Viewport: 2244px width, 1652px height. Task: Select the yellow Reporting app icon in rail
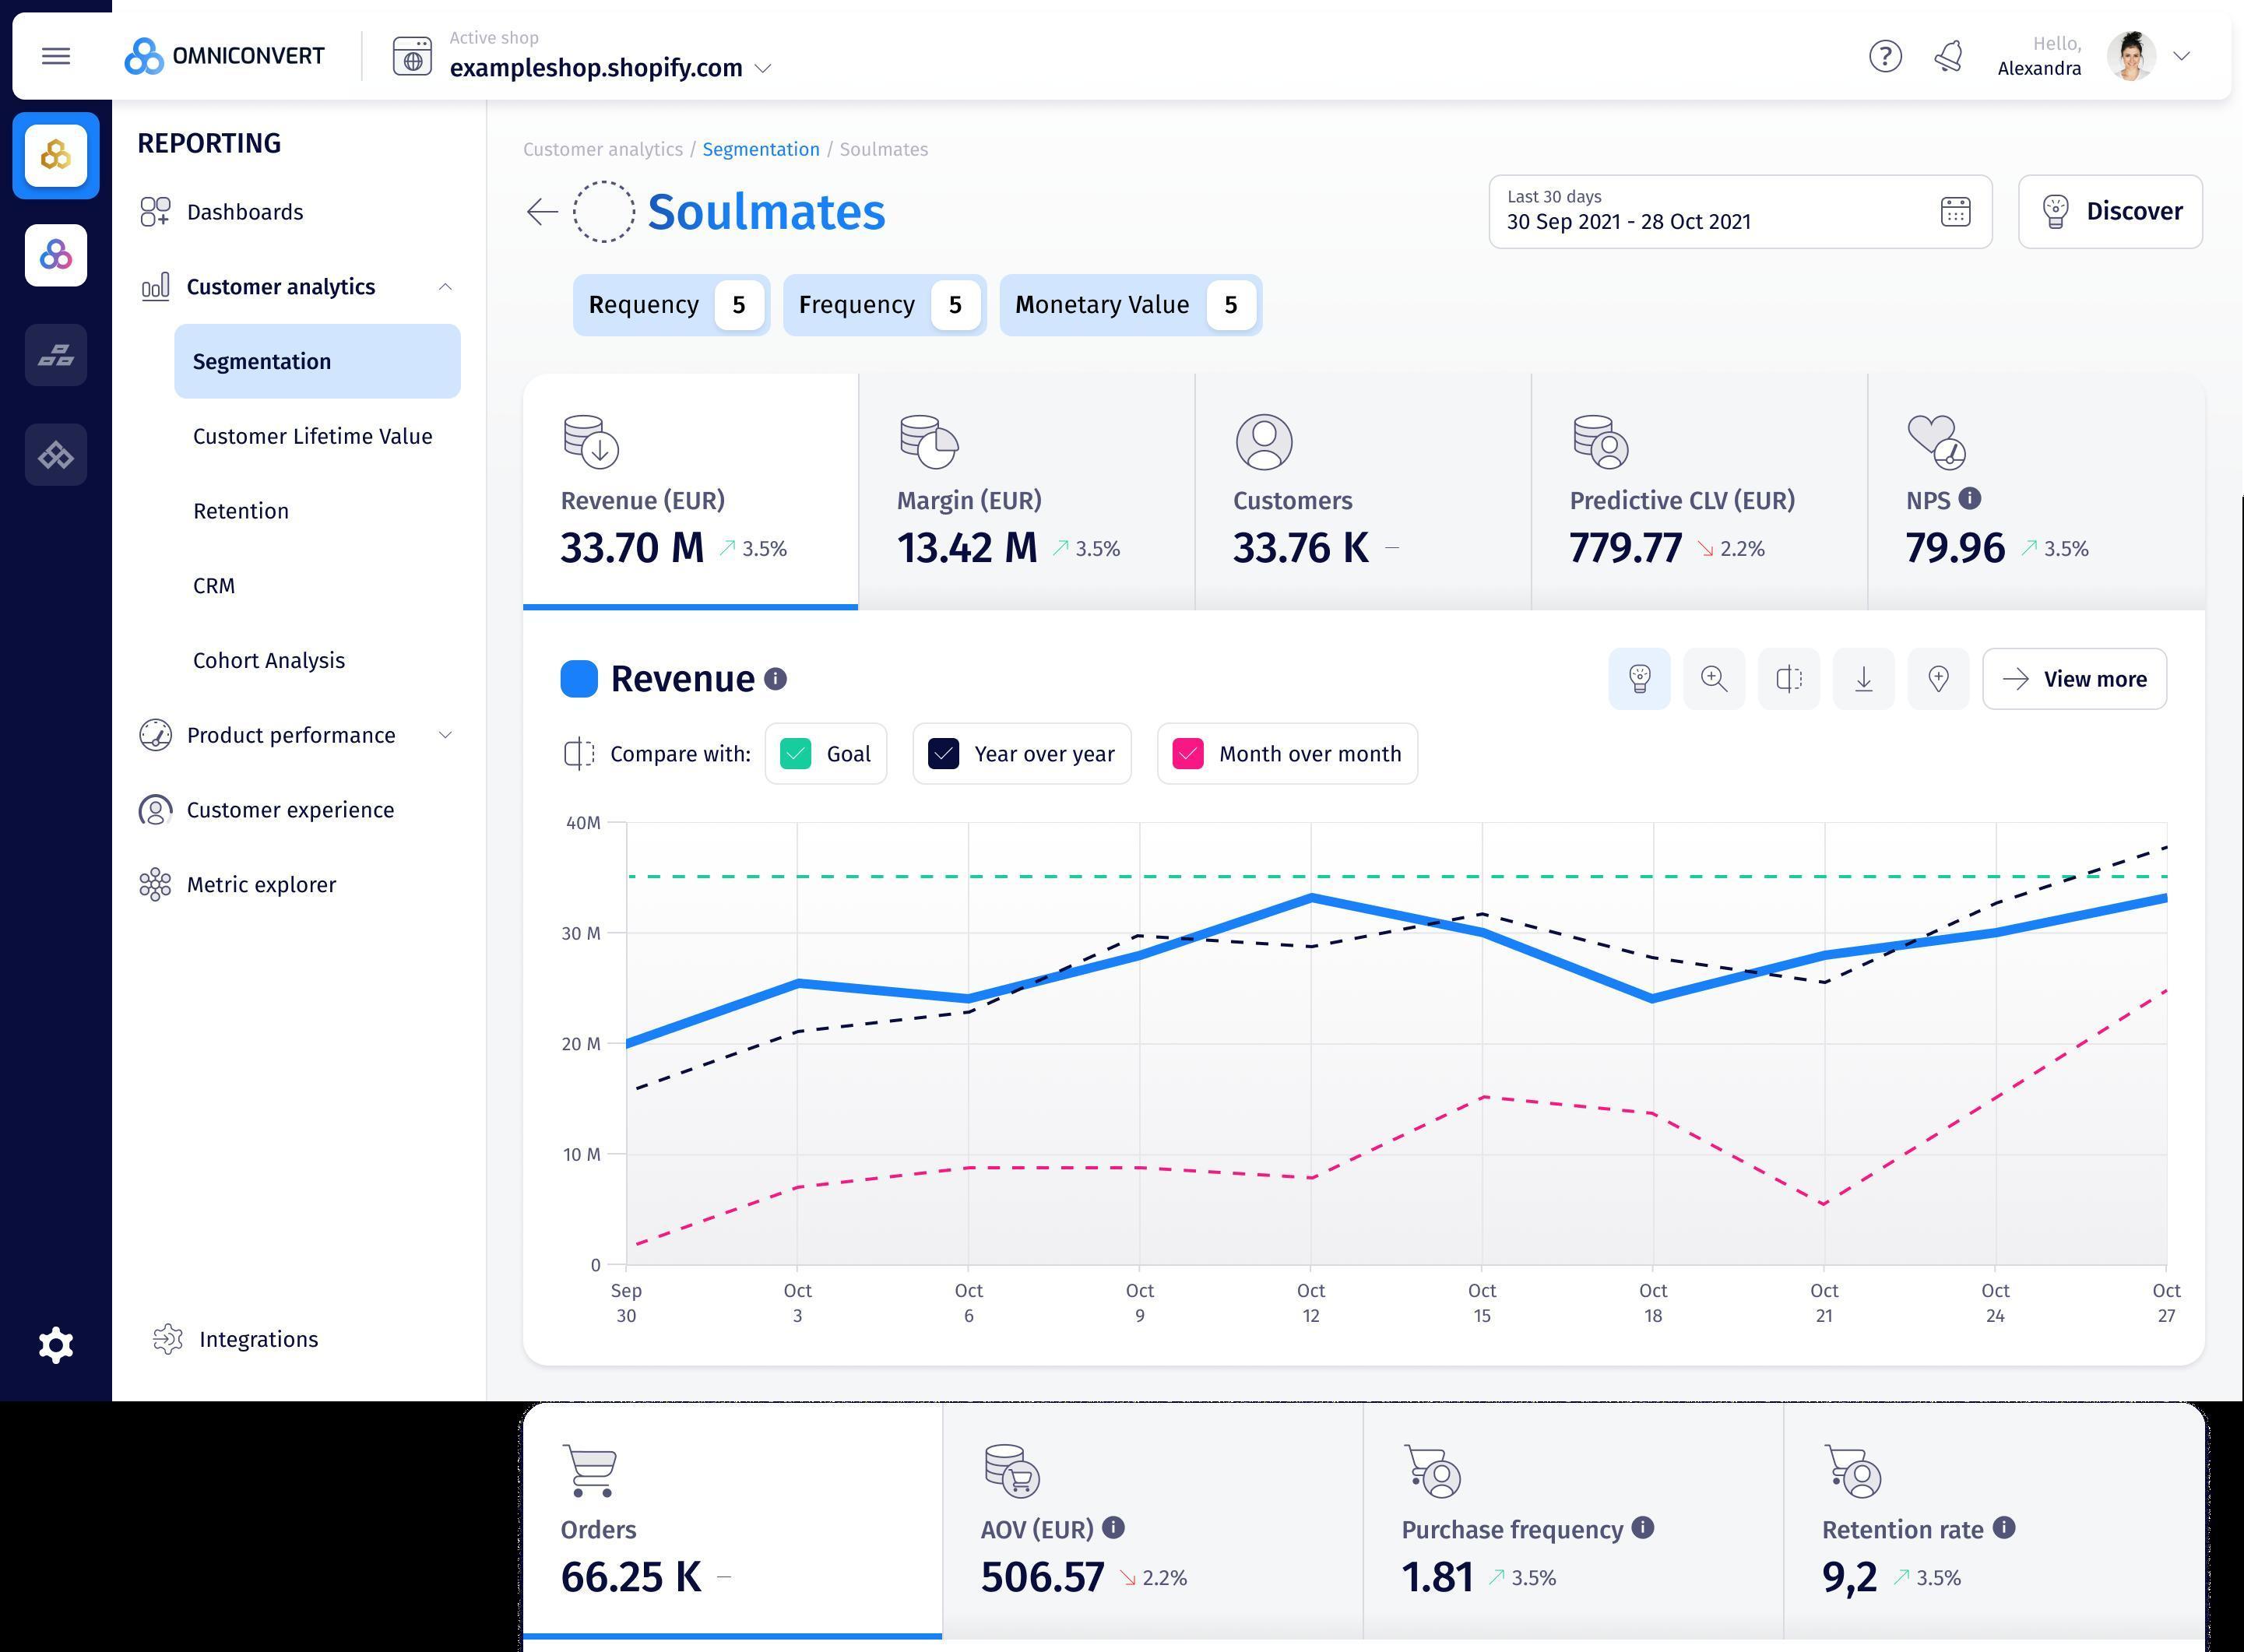(x=56, y=155)
